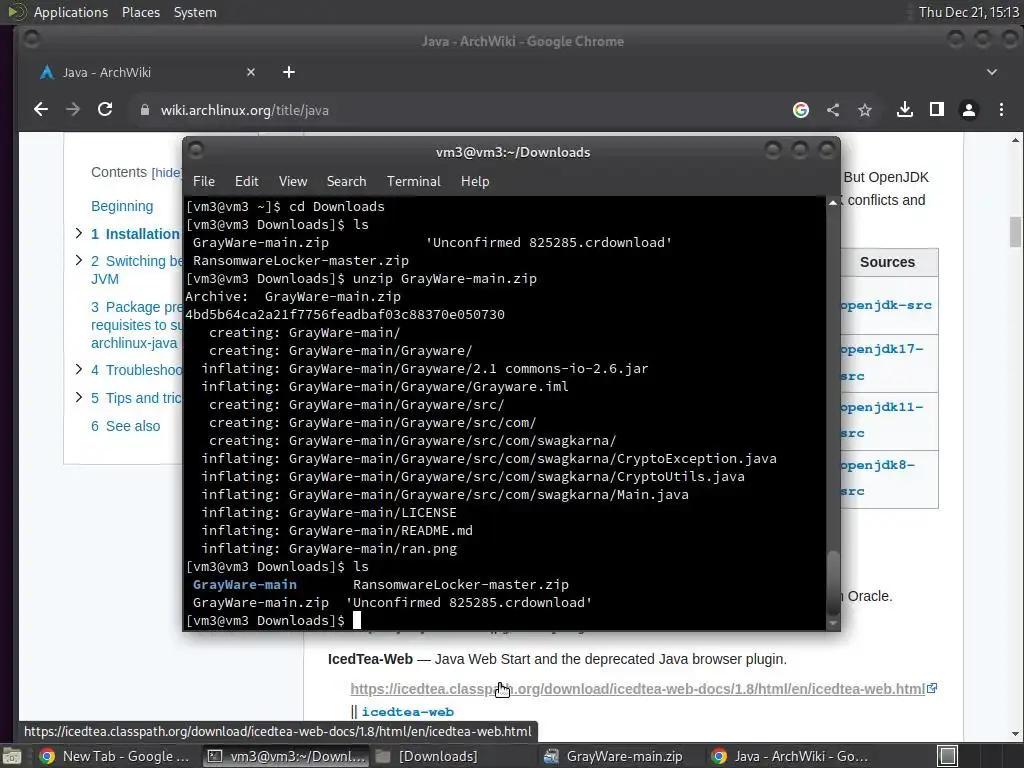Expand the Troubleshooting section chevron
This screenshot has width=1024, height=768.
[78, 369]
